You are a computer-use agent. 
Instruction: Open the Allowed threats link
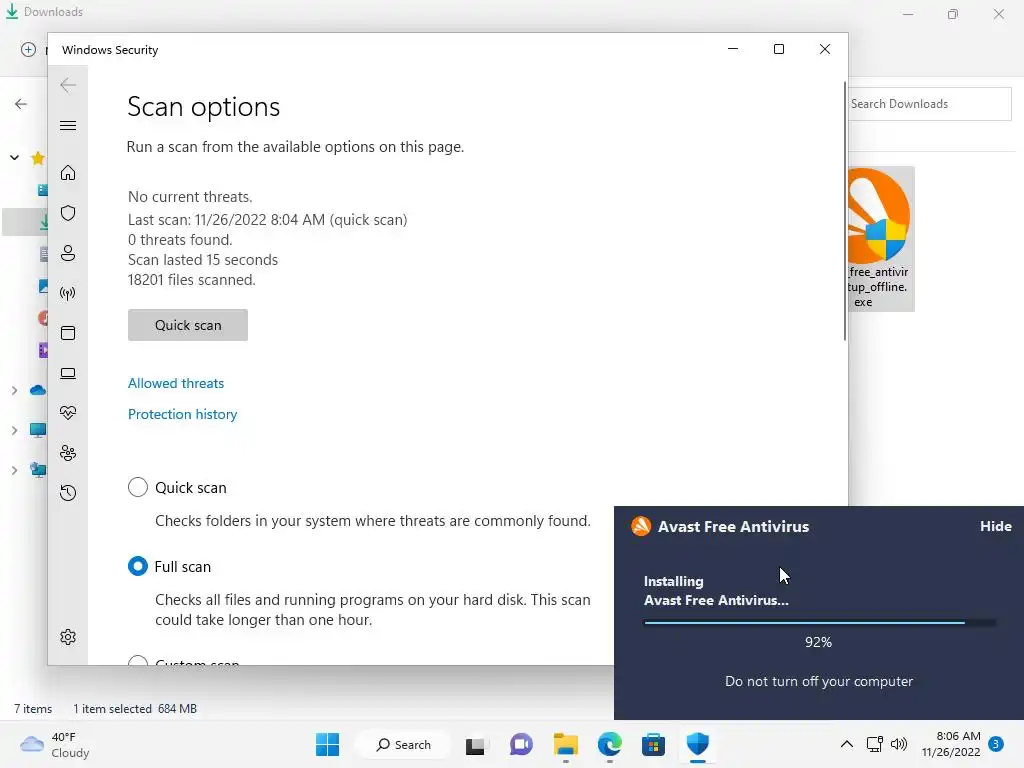tap(176, 383)
